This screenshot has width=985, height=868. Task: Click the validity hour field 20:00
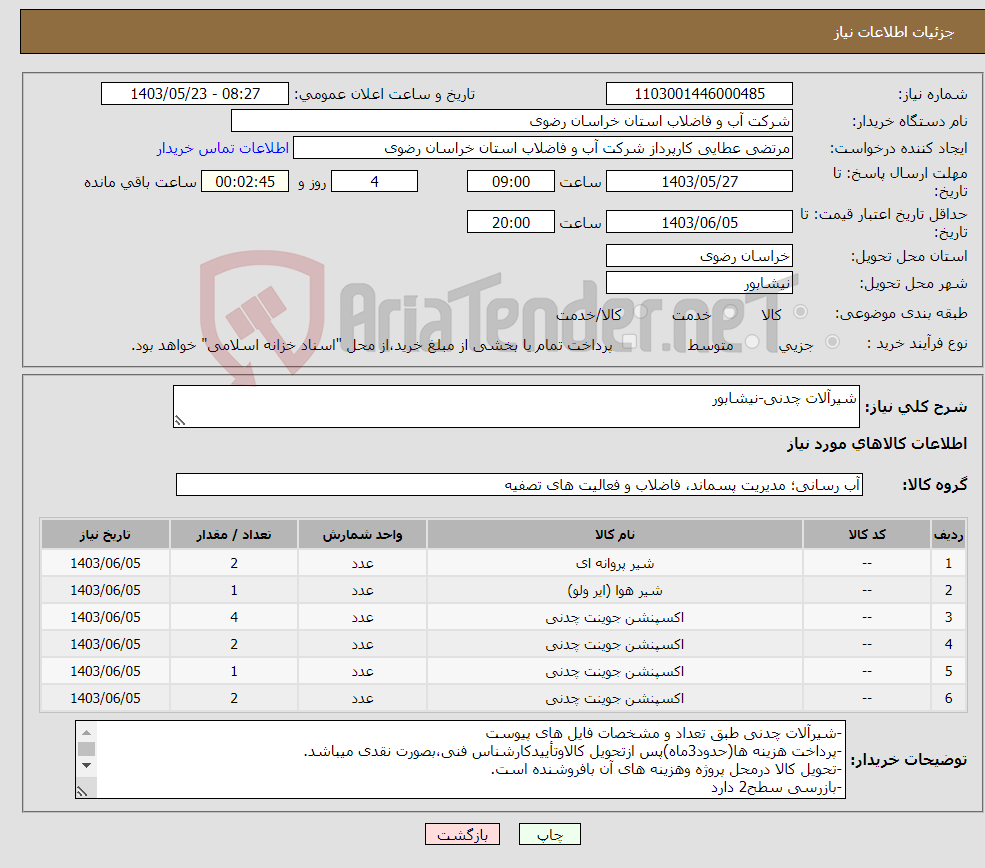coord(511,222)
